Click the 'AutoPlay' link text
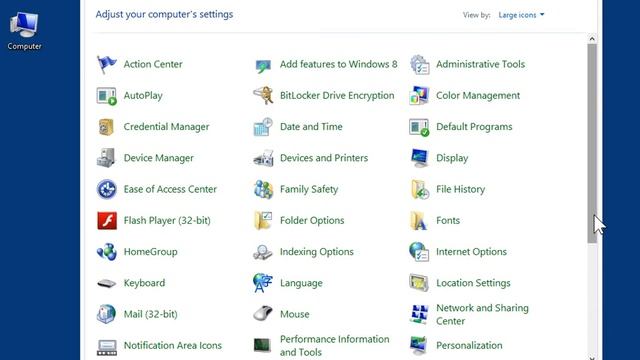This screenshot has width=640, height=360. coord(143,96)
